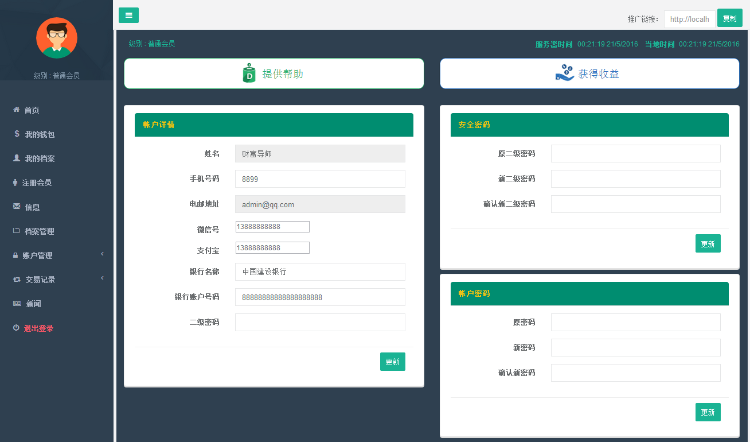Click the person icon beside 我的档案
Viewport: 750px width, 442px height.
[16, 158]
